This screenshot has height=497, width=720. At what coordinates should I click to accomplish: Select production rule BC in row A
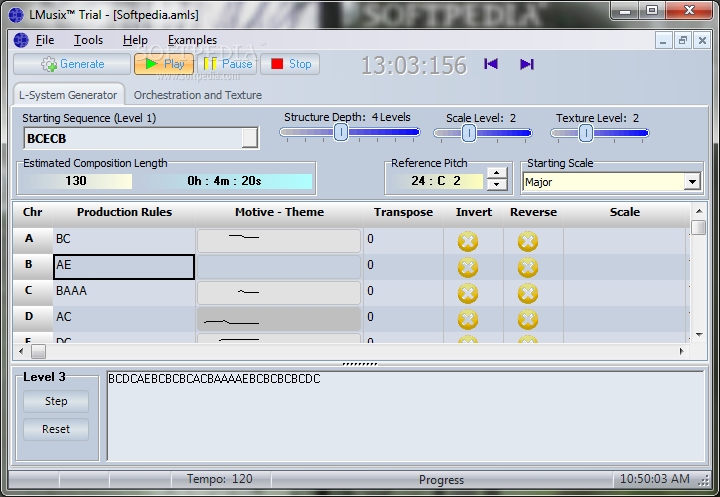coord(124,239)
